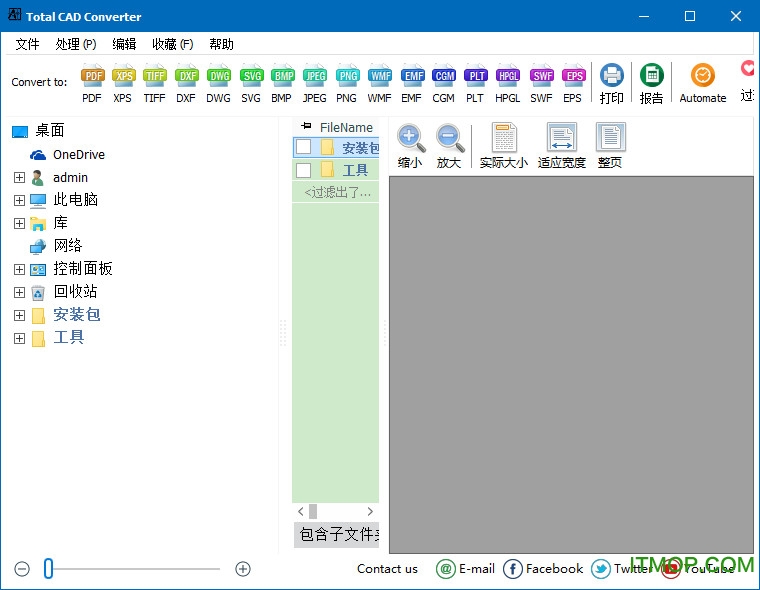Convert to PDF format
This screenshot has height=590, width=760.
[x=92, y=83]
